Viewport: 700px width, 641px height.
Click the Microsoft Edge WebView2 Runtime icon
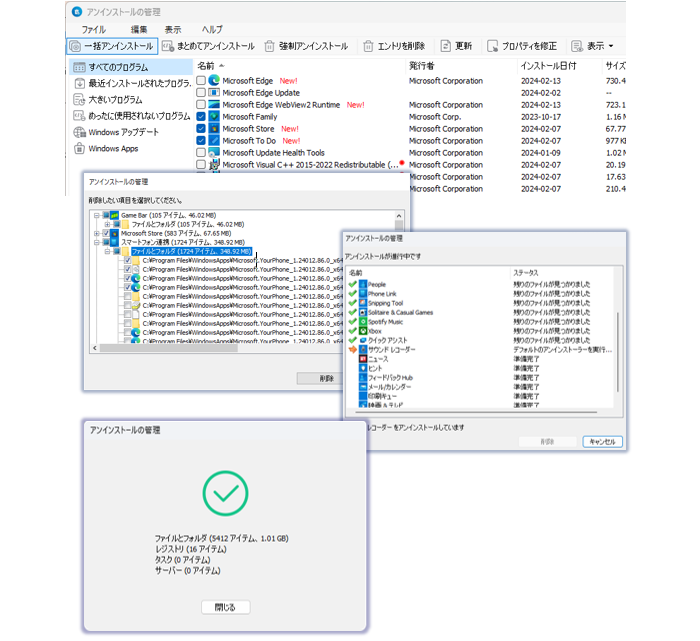pyautogui.click(x=214, y=104)
